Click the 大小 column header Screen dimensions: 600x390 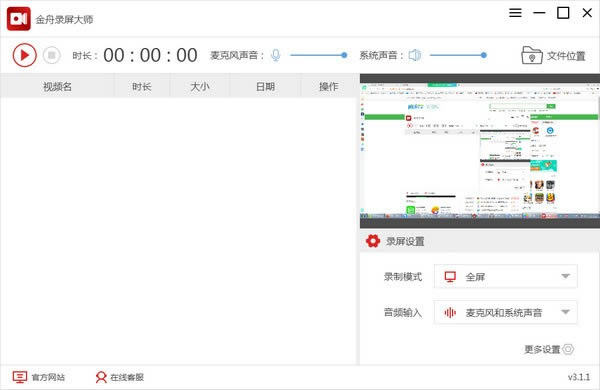pyautogui.click(x=200, y=86)
